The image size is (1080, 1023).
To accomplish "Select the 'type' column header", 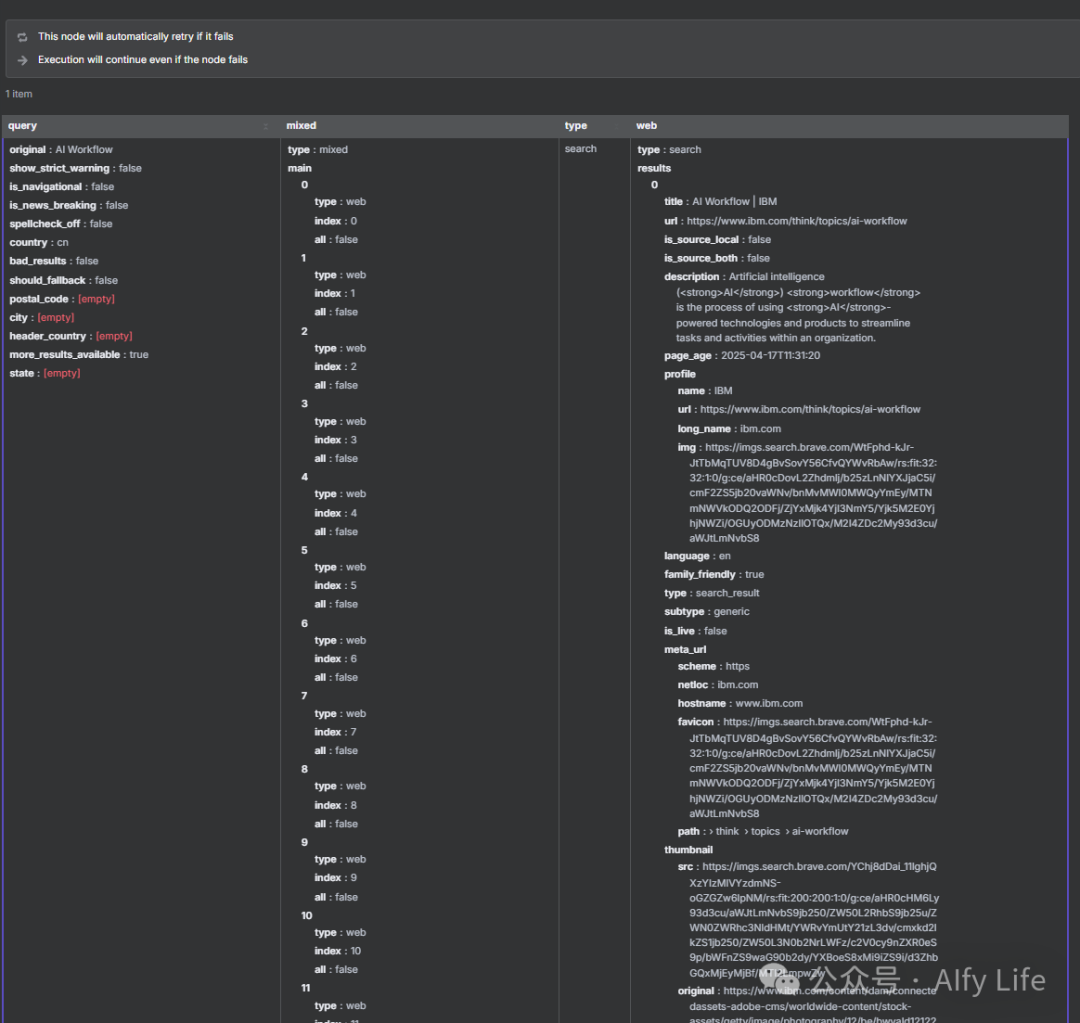I will tap(576, 125).
